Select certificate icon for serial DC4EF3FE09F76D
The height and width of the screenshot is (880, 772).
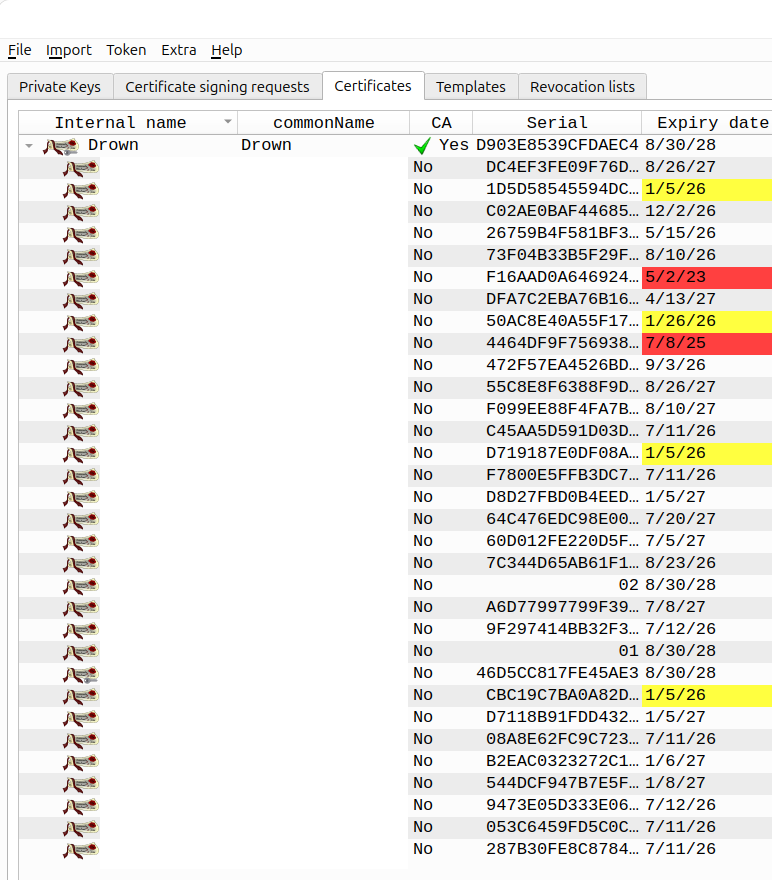tap(81, 168)
